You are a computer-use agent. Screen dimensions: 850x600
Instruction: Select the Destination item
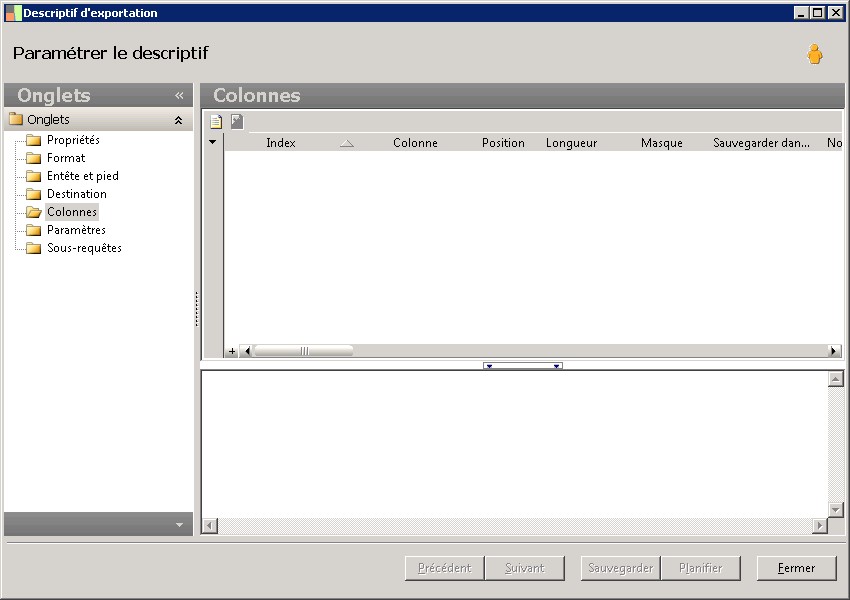click(77, 193)
